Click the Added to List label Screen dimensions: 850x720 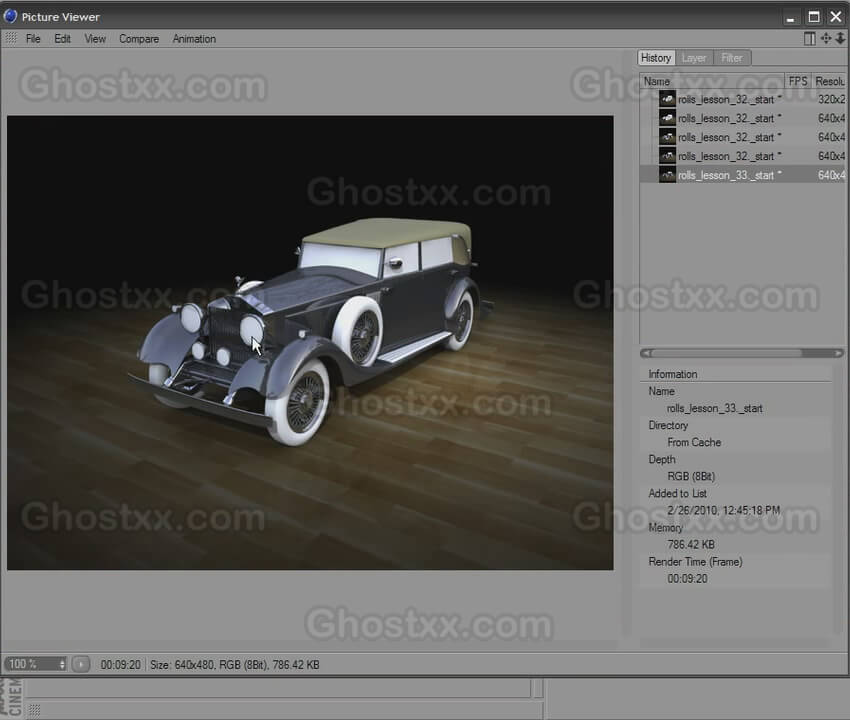(678, 493)
